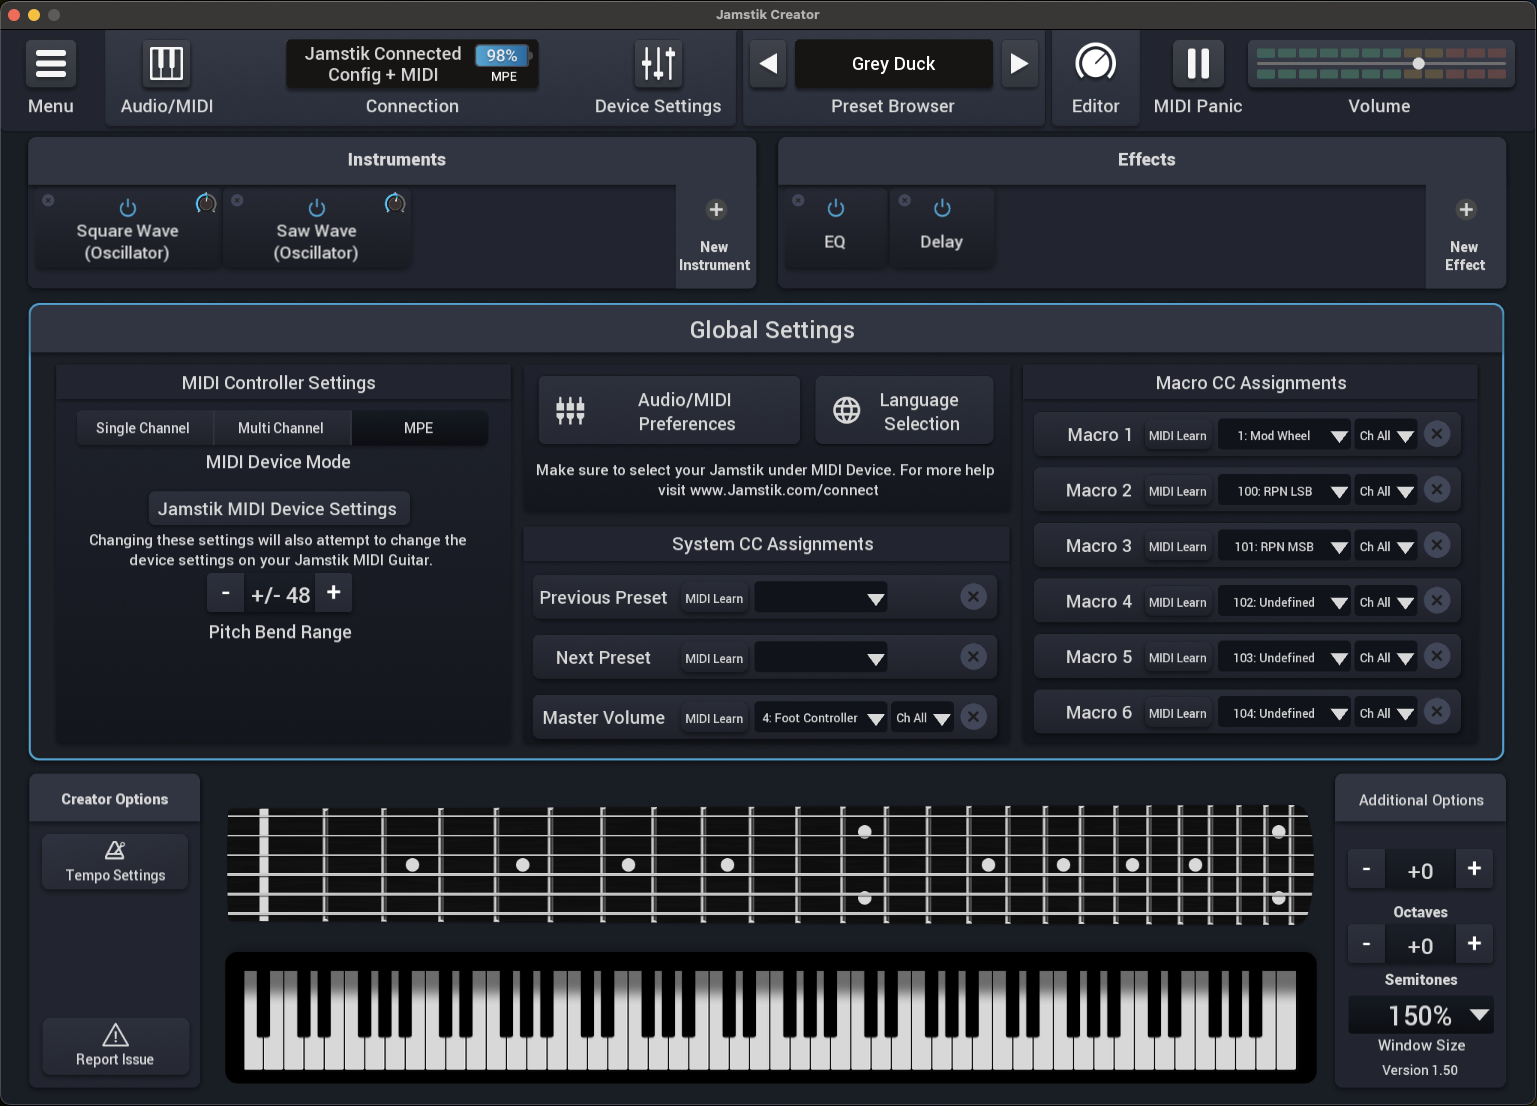Clear Next Preset CC assignment
The image size is (1537, 1106).
click(973, 657)
